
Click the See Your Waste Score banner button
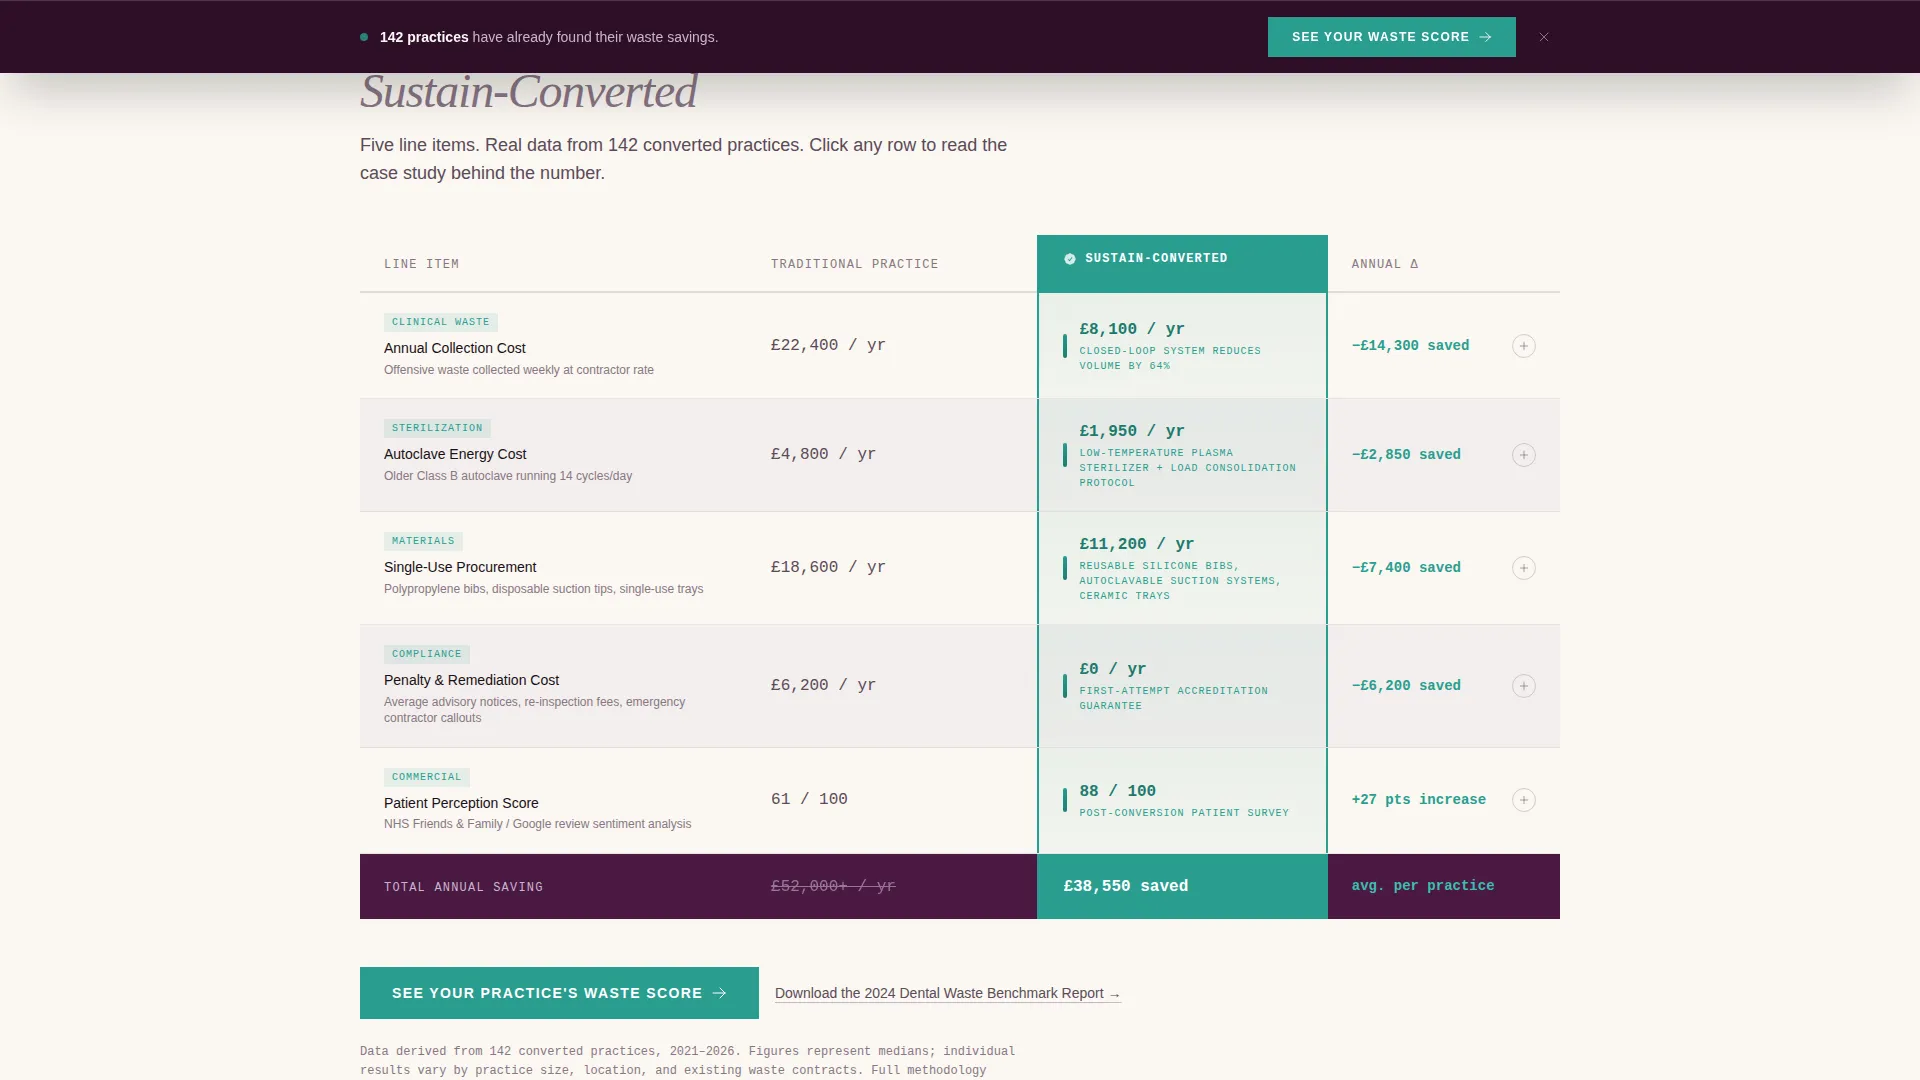(x=1391, y=37)
